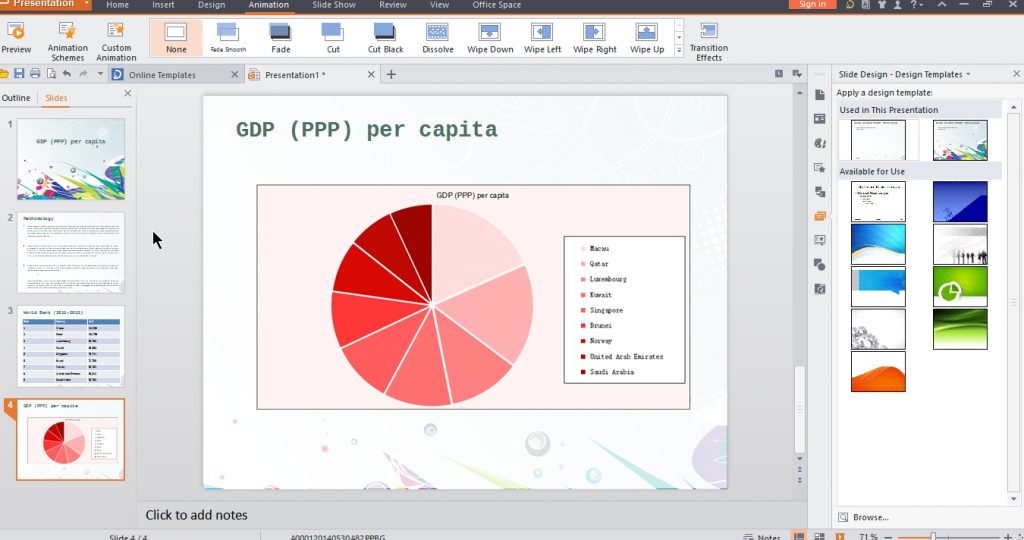Start slideshow from status bar play icon
The height and width of the screenshot is (540, 1024).
(840, 537)
